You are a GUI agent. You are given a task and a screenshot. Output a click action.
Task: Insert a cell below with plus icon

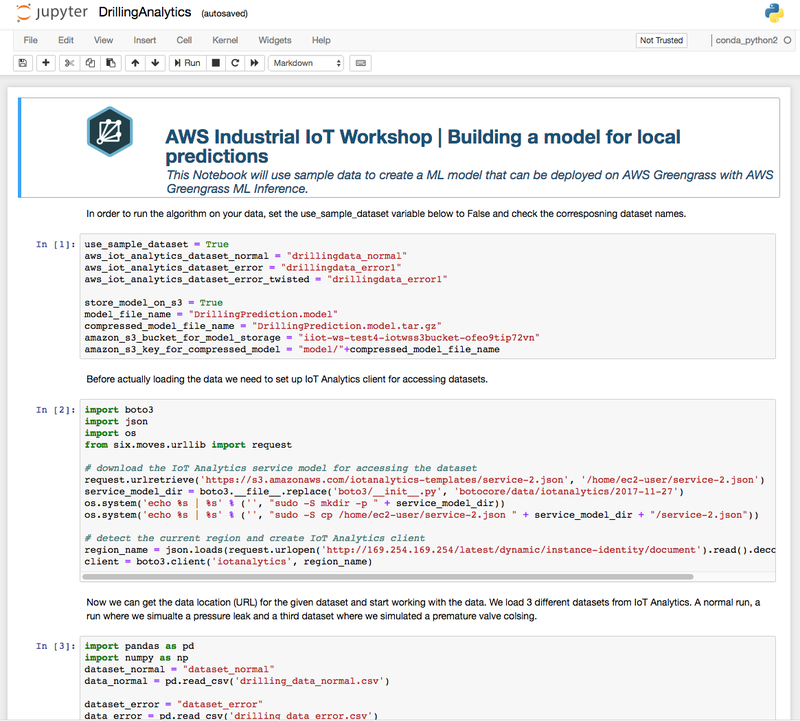pyautogui.click(x=46, y=63)
